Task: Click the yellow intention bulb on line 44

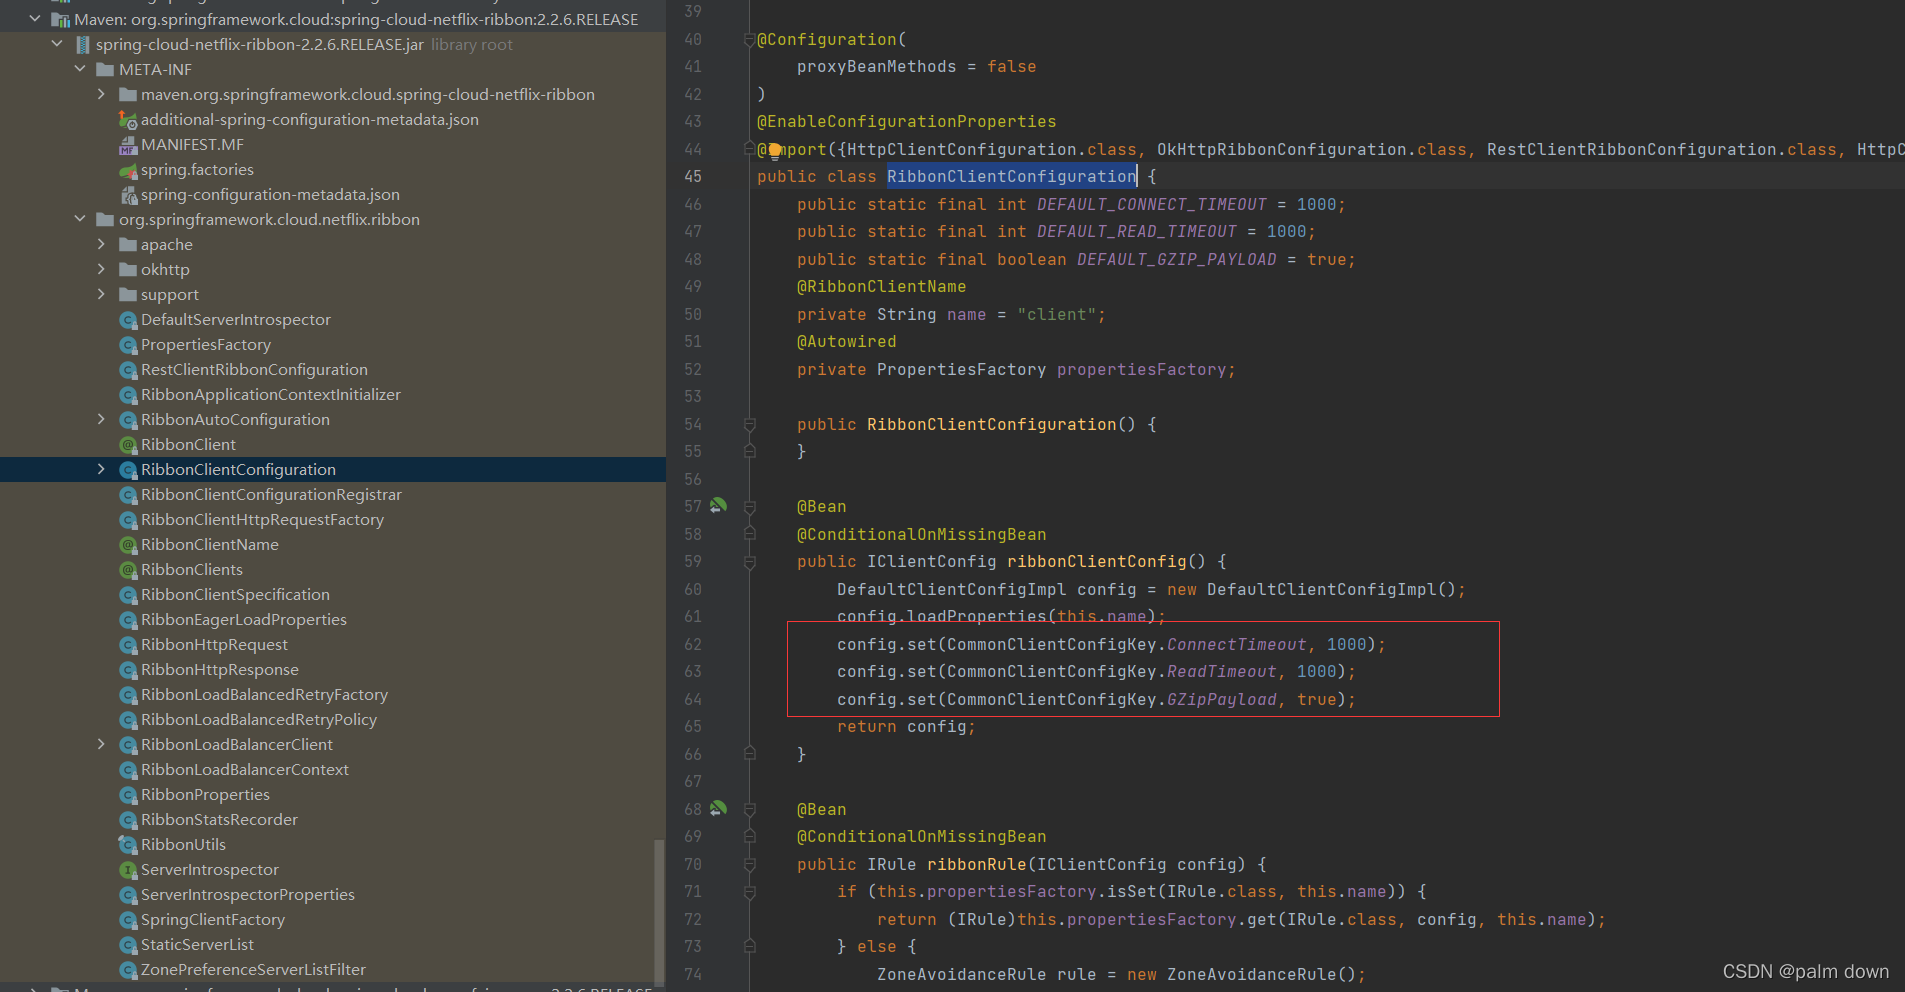Action: coord(774,151)
